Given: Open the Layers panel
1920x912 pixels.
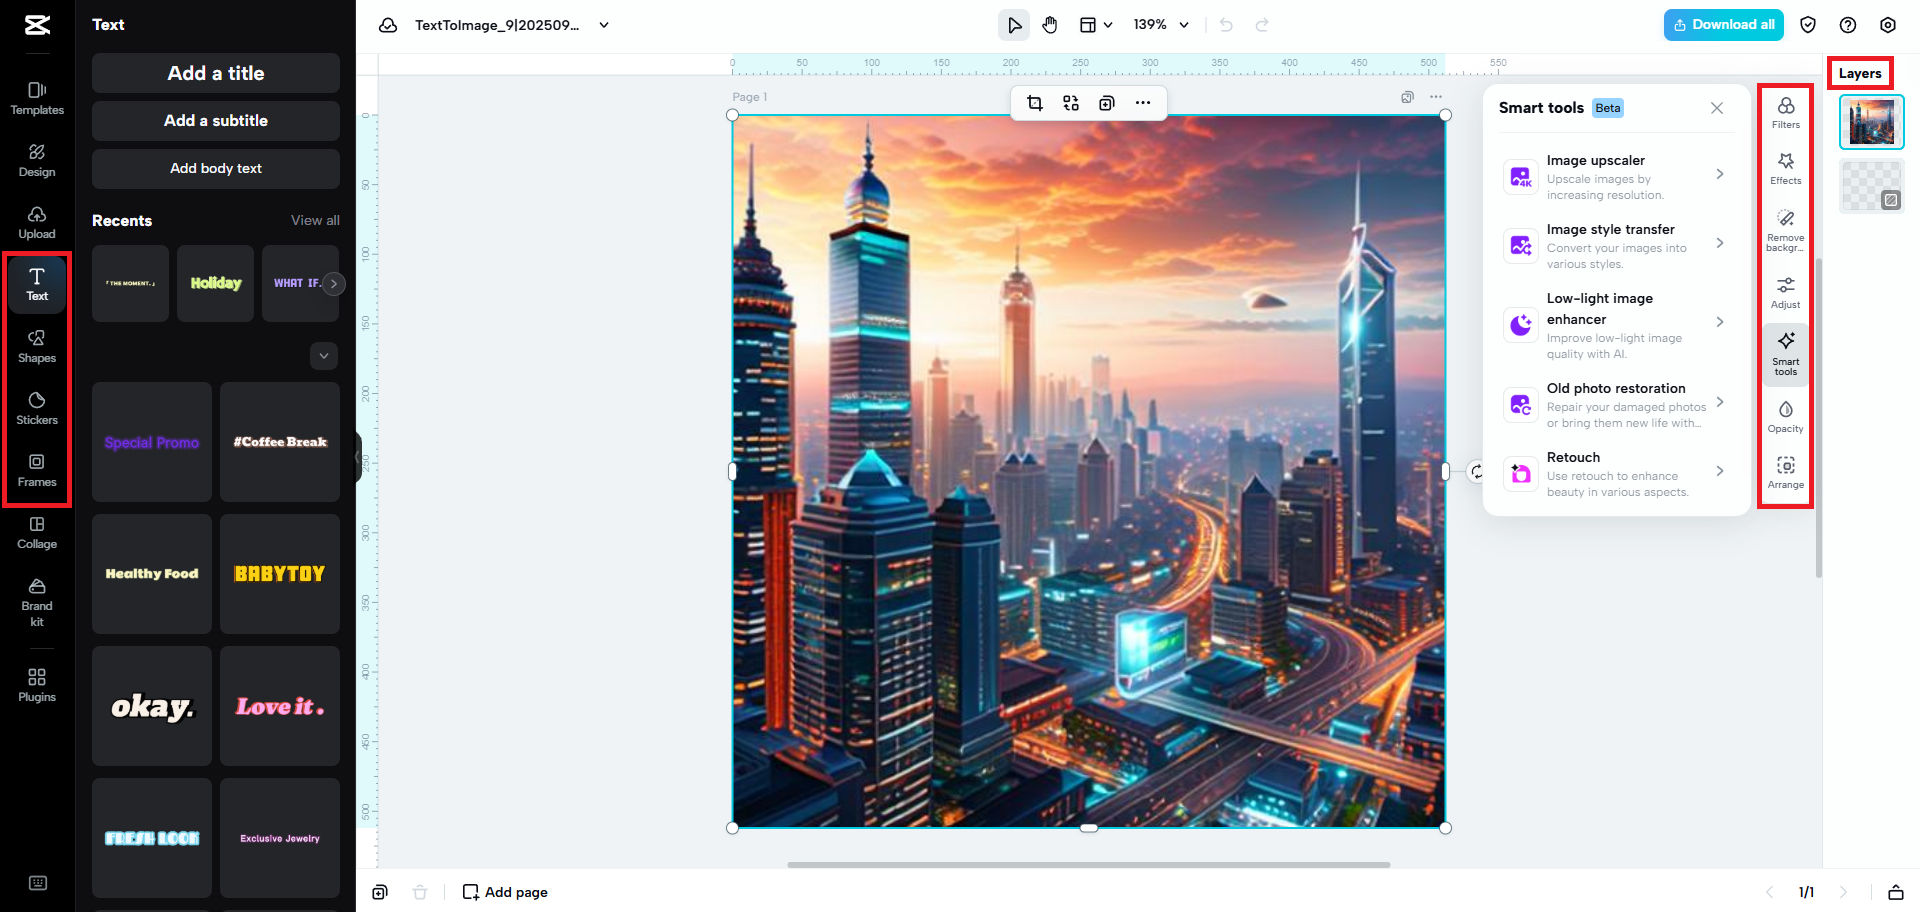Looking at the screenshot, I should [x=1859, y=72].
